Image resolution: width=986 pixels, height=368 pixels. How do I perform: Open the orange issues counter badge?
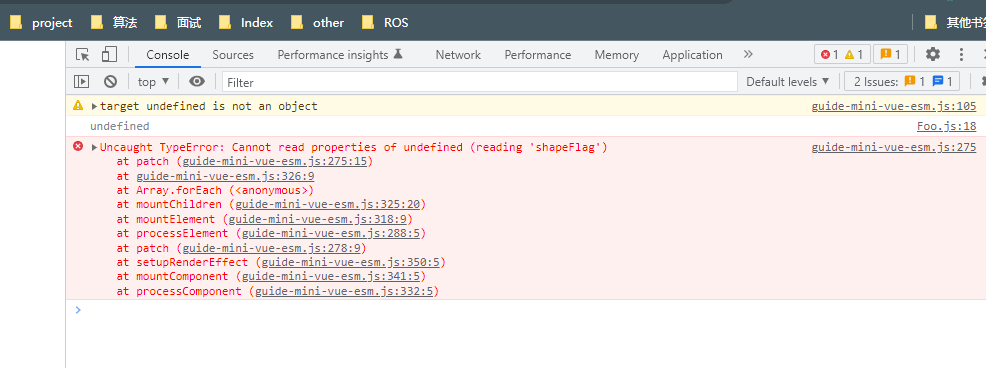coord(890,55)
